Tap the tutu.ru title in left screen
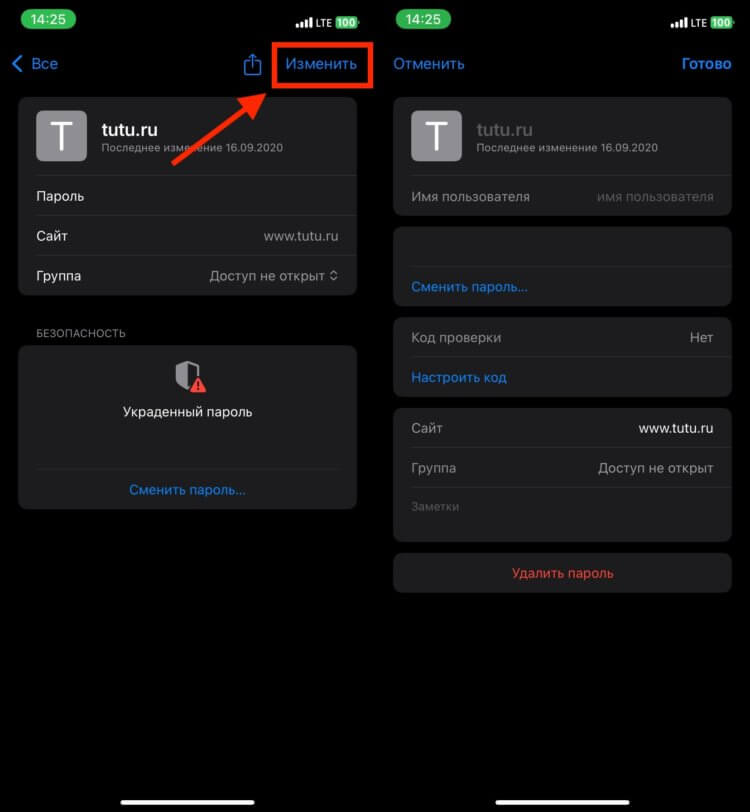750x812 pixels. [129, 129]
